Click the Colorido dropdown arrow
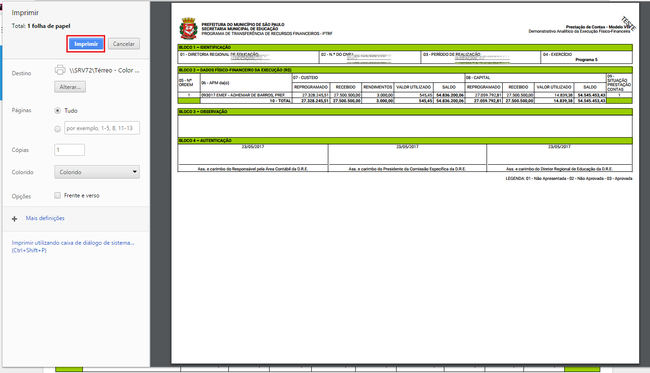Viewport: 650px width, 373px height. pos(135,172)
